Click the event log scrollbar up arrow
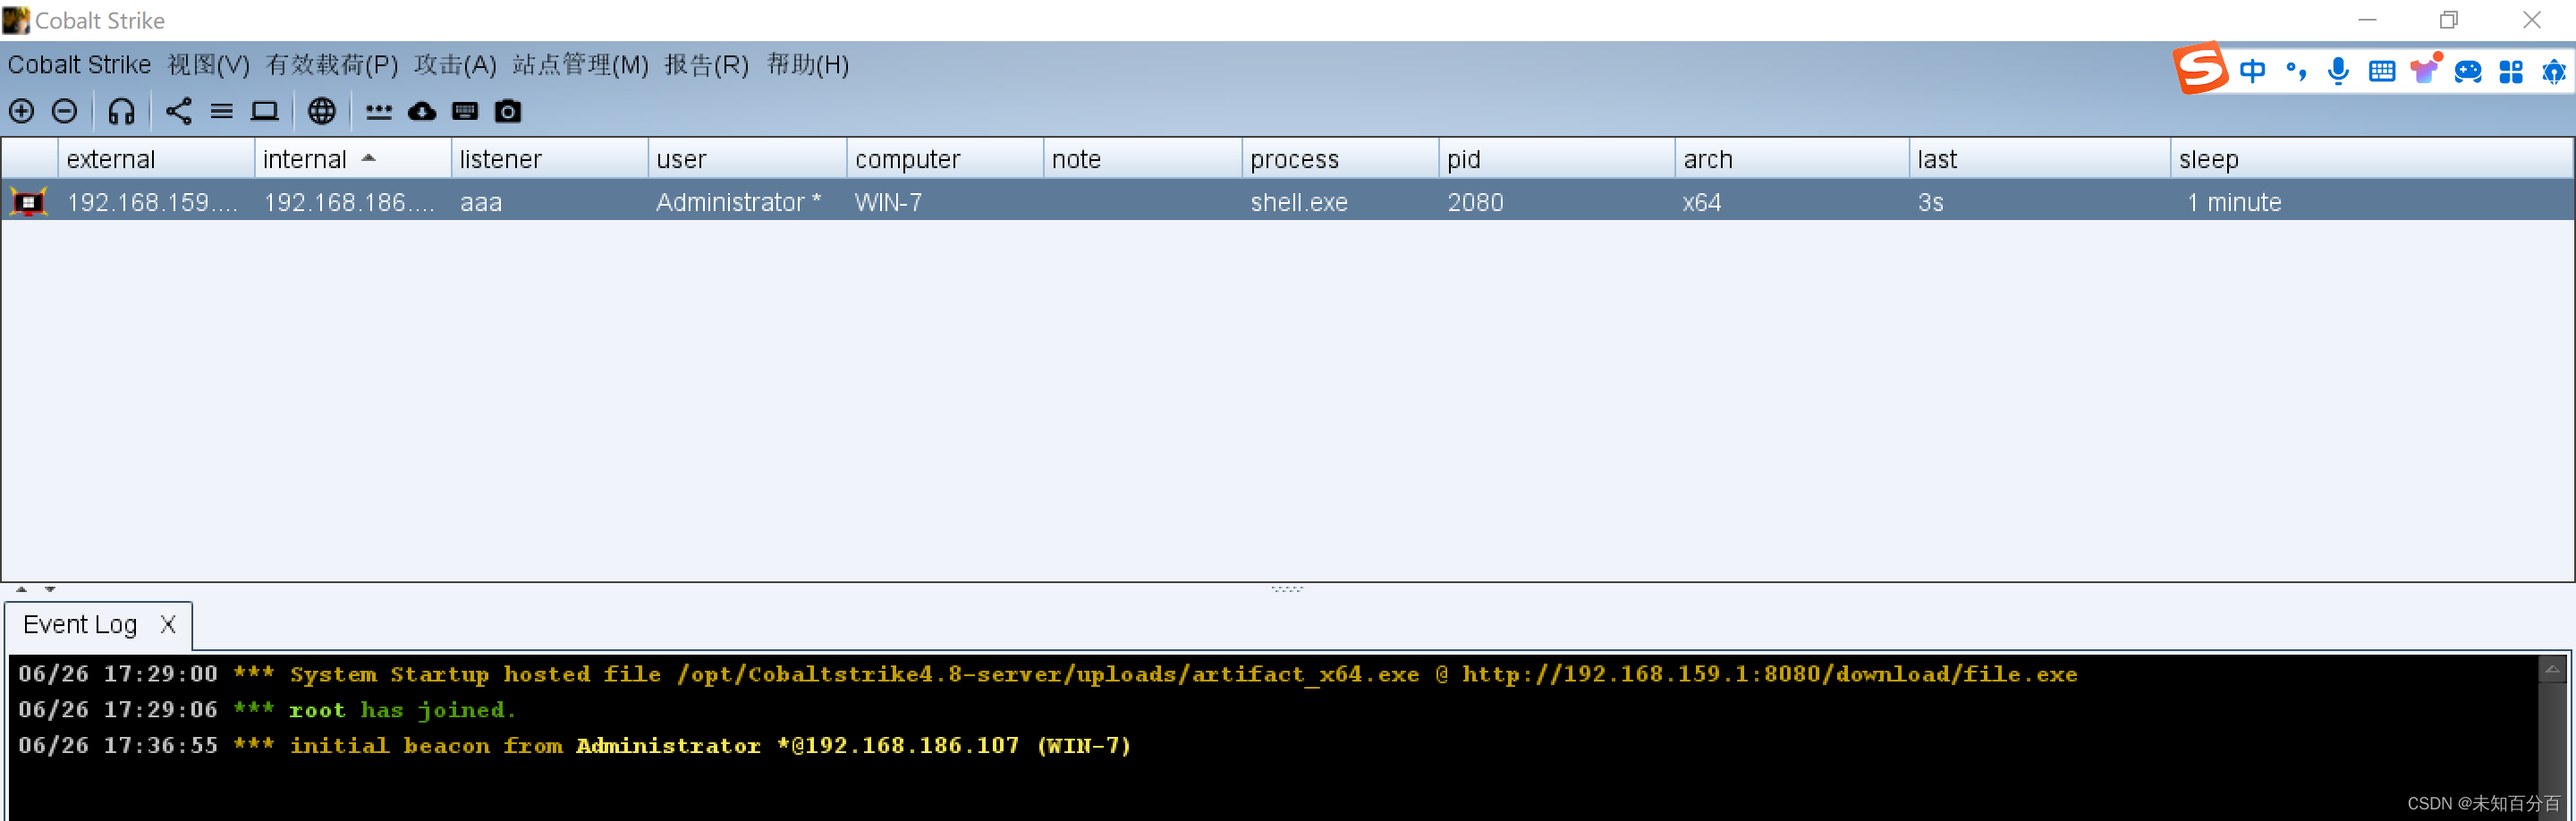This screenshot has width=2576, height=821. pos(2552,669)
